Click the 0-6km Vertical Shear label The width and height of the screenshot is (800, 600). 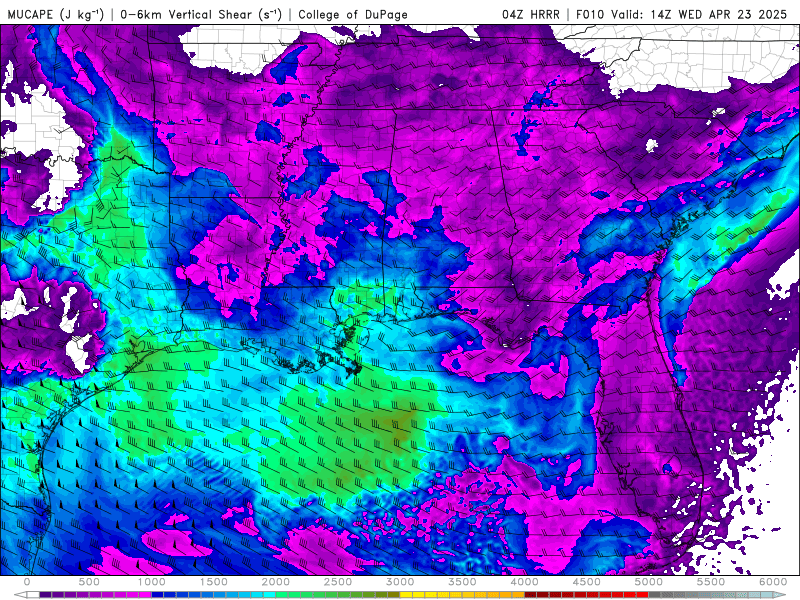[x=201, y=14]
